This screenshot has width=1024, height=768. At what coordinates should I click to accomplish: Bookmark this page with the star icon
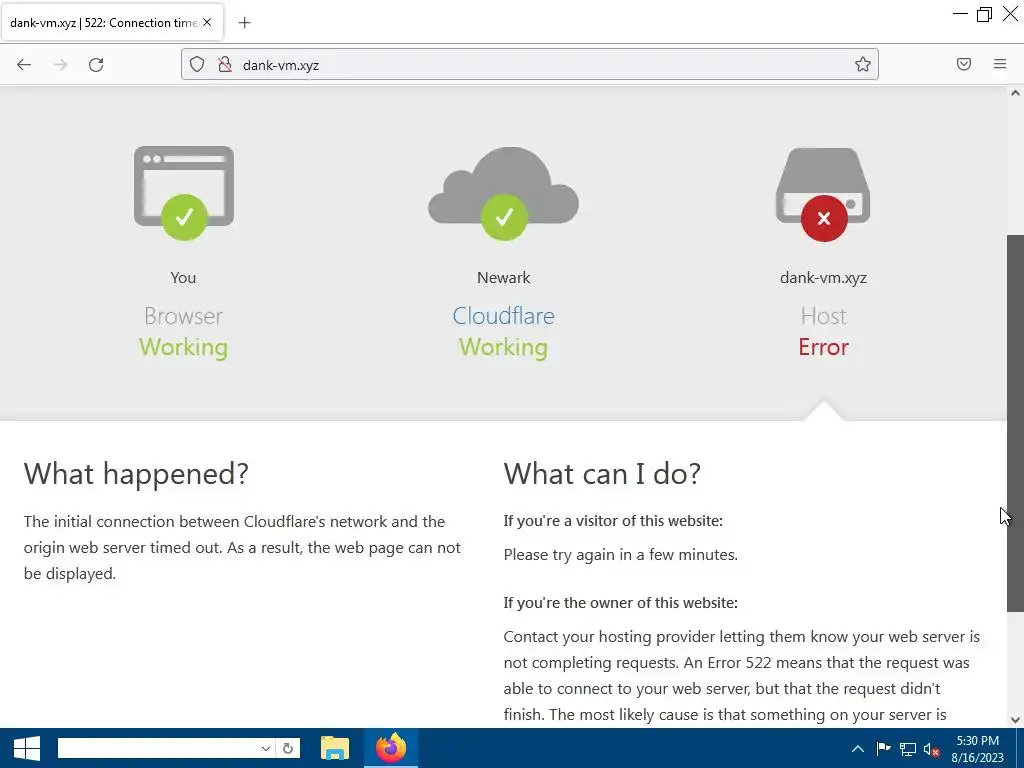pos(863,64)
